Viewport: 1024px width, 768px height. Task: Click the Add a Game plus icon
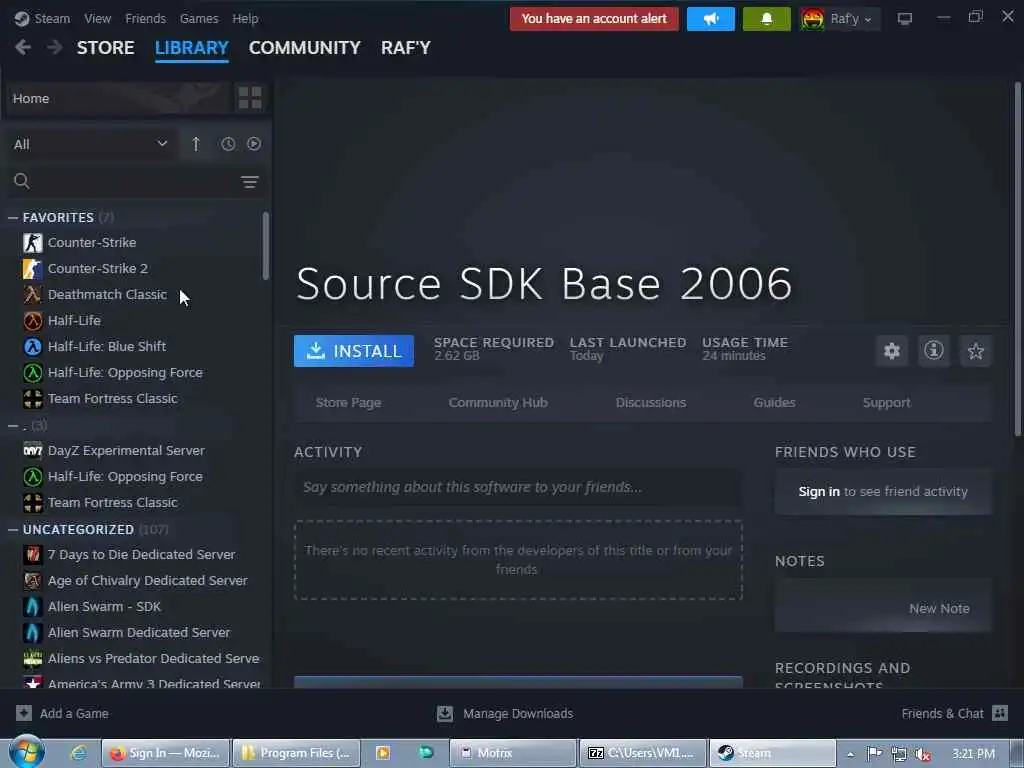24,713
